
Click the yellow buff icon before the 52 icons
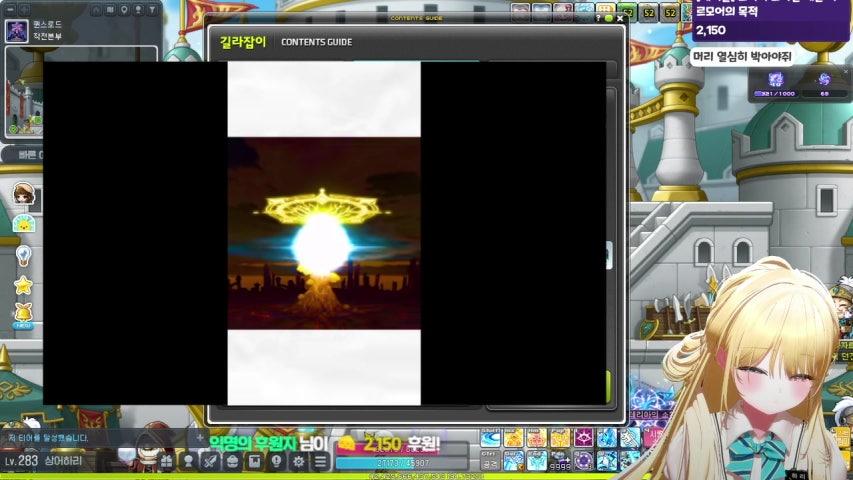[x=605, y=12]
